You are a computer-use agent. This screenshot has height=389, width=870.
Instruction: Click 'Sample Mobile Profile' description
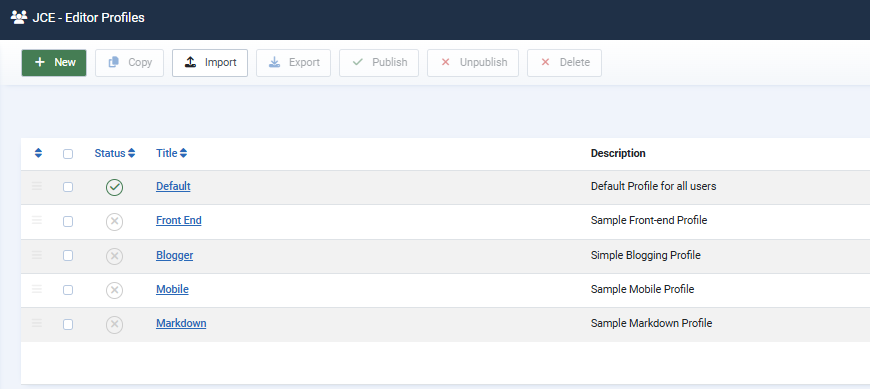[643, 289]
